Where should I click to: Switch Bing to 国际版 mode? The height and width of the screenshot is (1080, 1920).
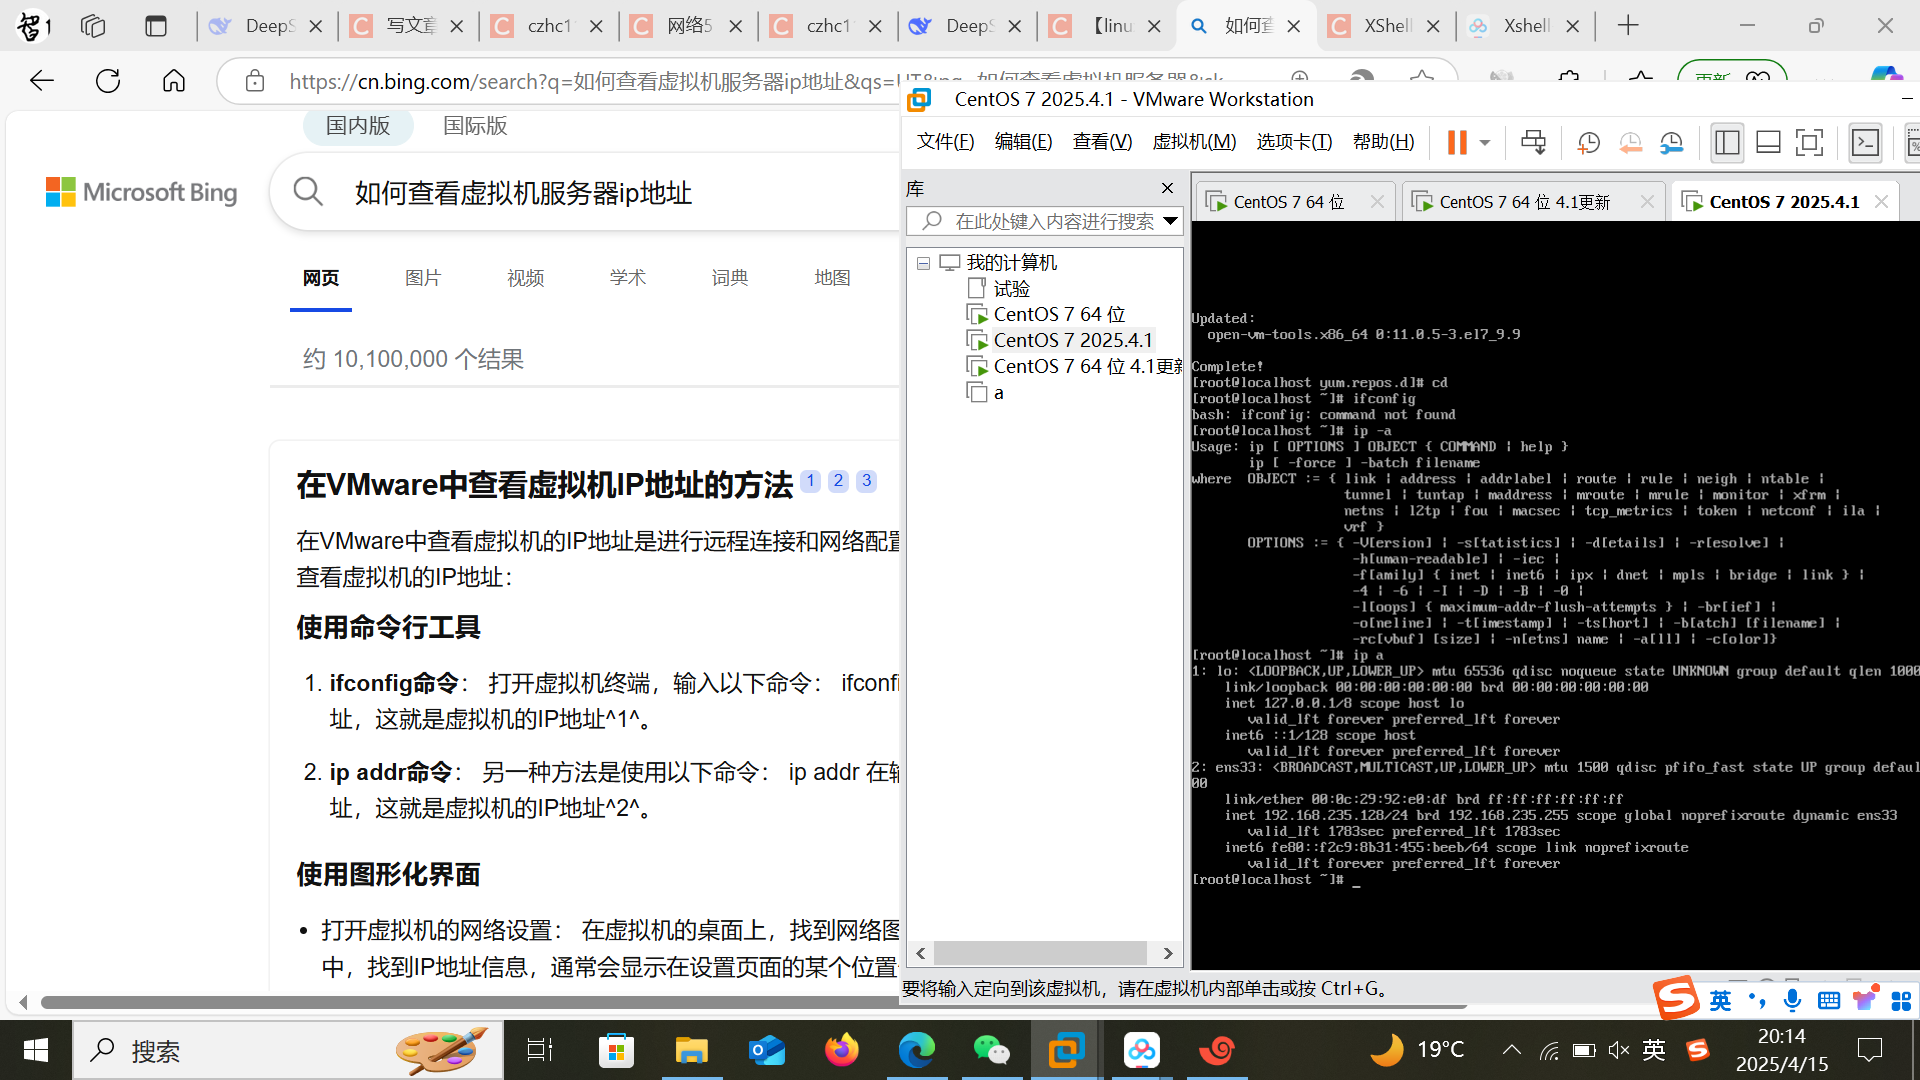[x=475, y=126]
